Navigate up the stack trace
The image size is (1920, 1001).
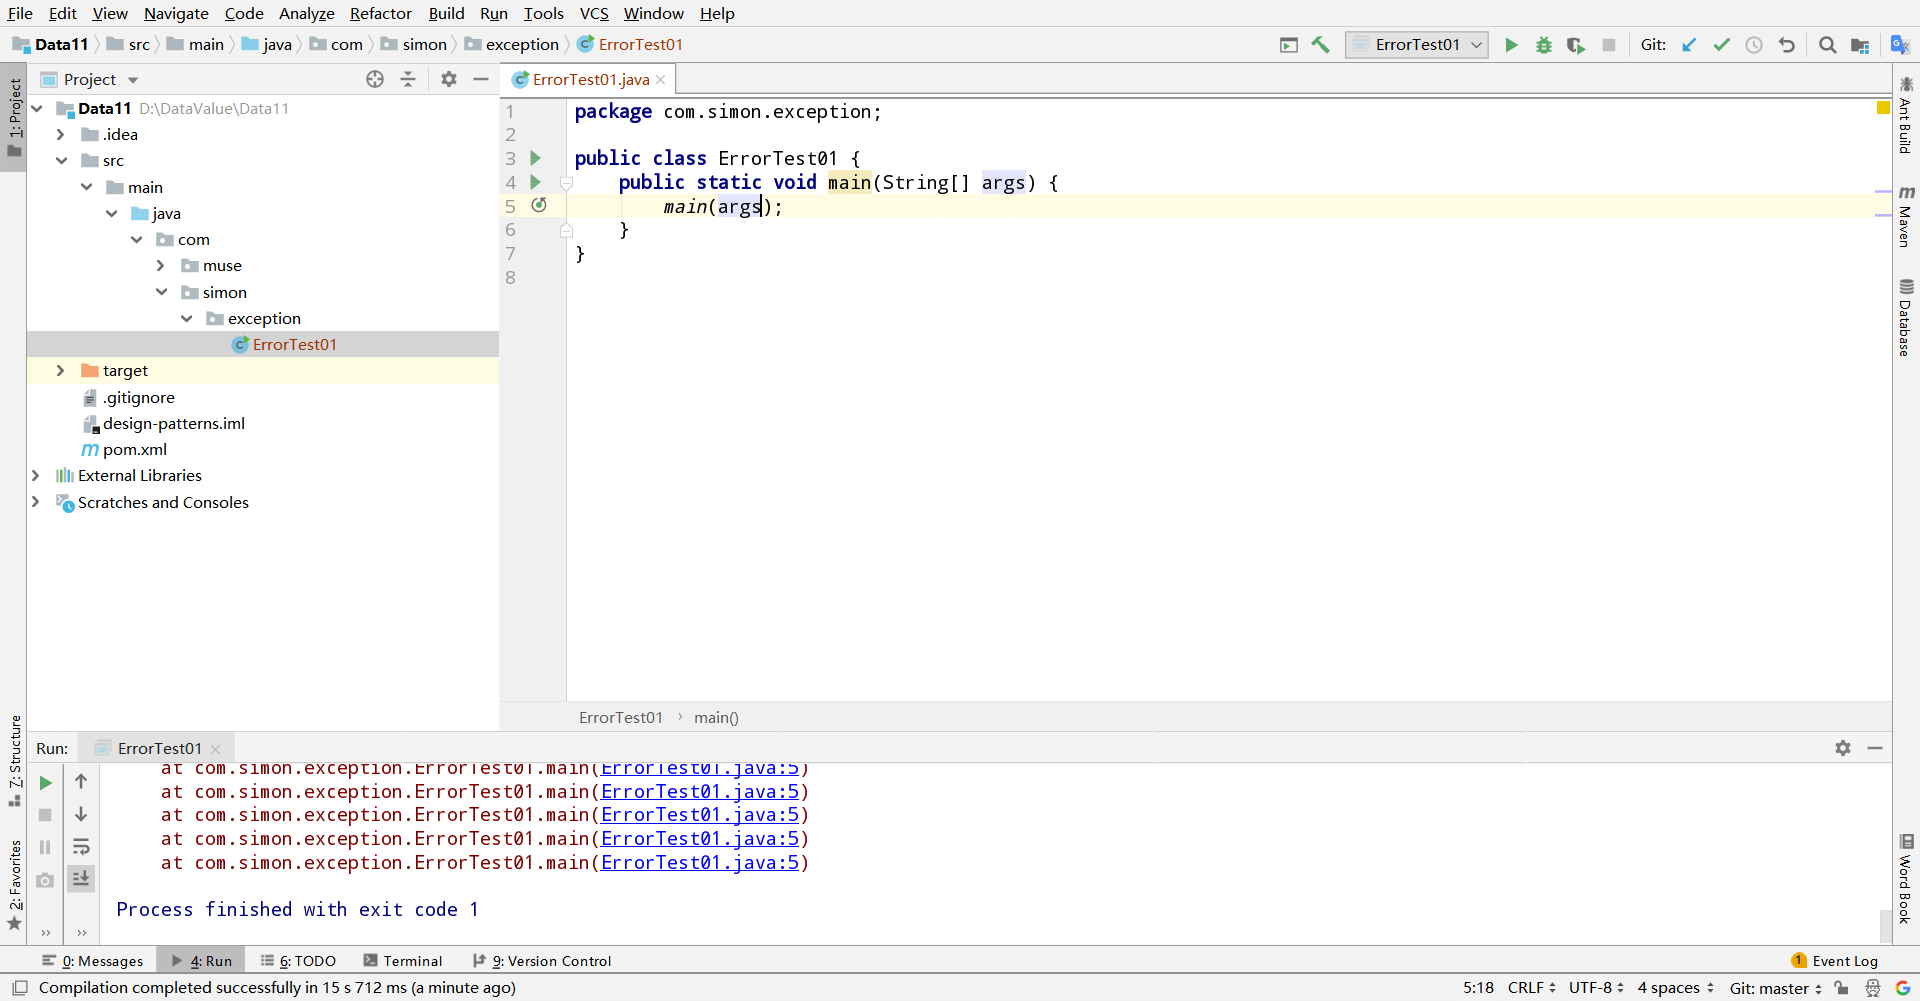pyautogui.click(x=81, y=781)
